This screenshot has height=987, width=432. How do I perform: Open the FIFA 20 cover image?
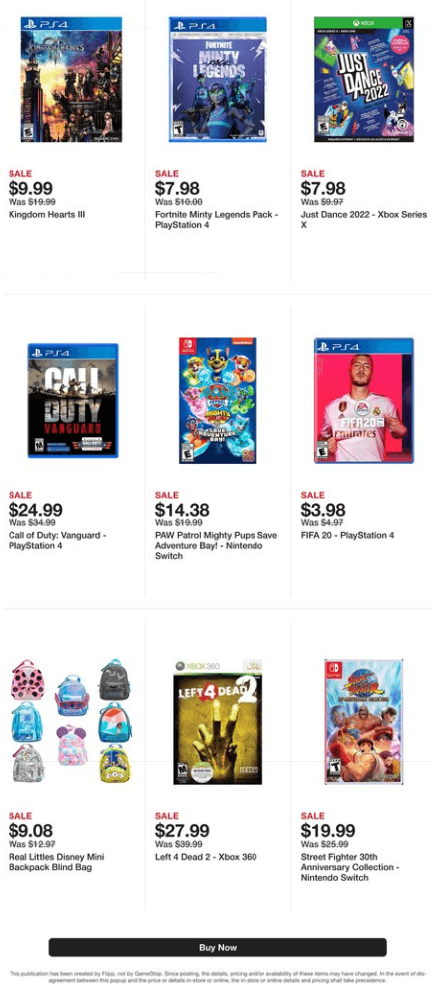click(x=364, y=400)
